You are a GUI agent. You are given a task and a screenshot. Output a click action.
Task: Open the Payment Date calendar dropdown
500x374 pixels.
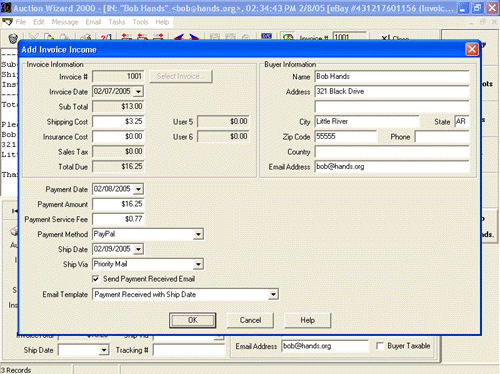pos(138,189)
